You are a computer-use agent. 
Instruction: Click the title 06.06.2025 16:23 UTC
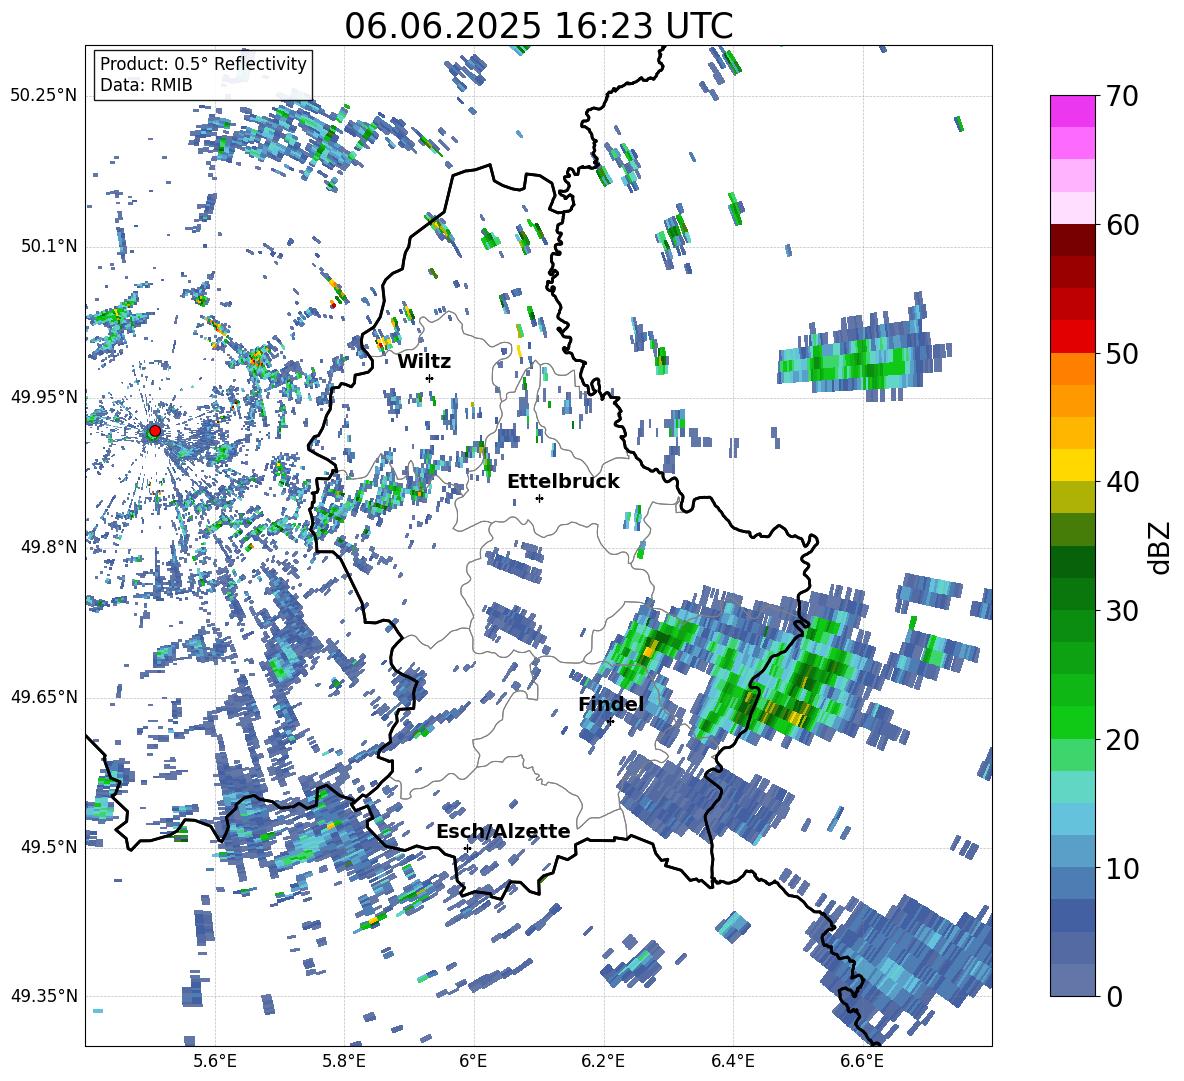[x=538, y=26]
